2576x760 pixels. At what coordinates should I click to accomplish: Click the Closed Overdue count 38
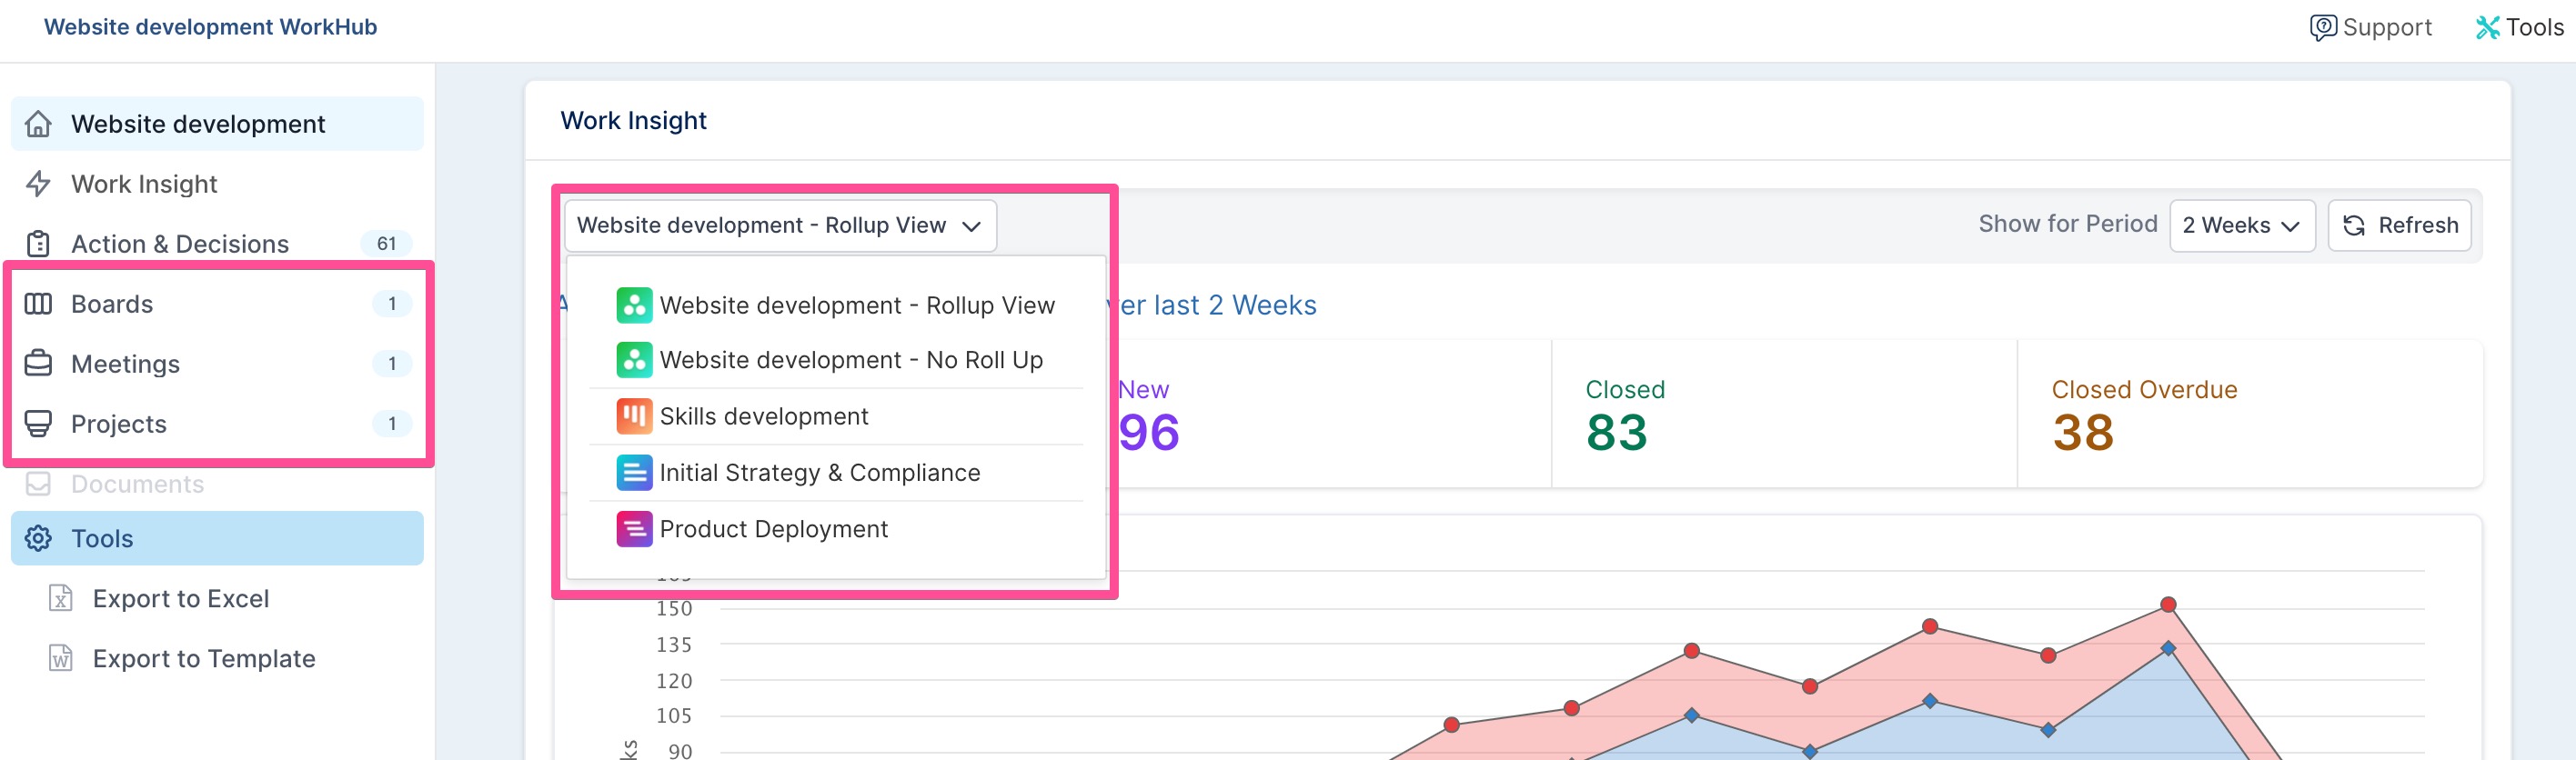click(x=2083, y=433)
